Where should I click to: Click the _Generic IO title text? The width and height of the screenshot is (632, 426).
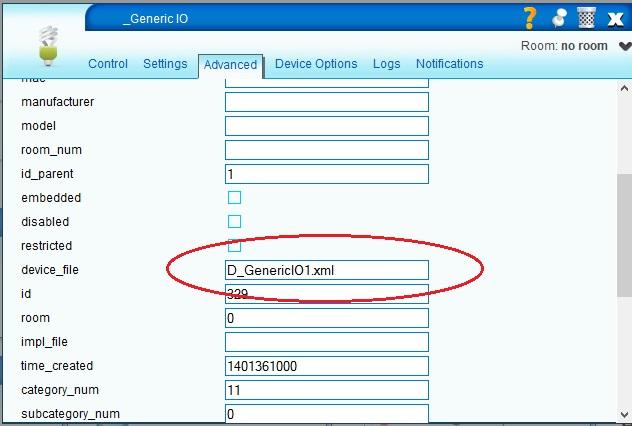pos(155,19)
